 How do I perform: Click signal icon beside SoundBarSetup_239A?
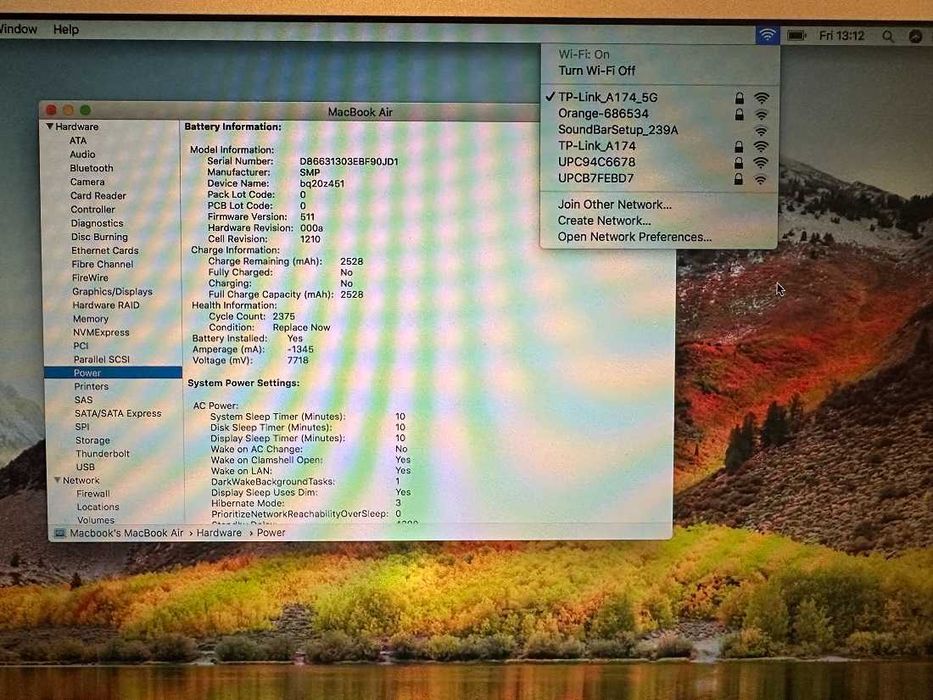(761, 131)
